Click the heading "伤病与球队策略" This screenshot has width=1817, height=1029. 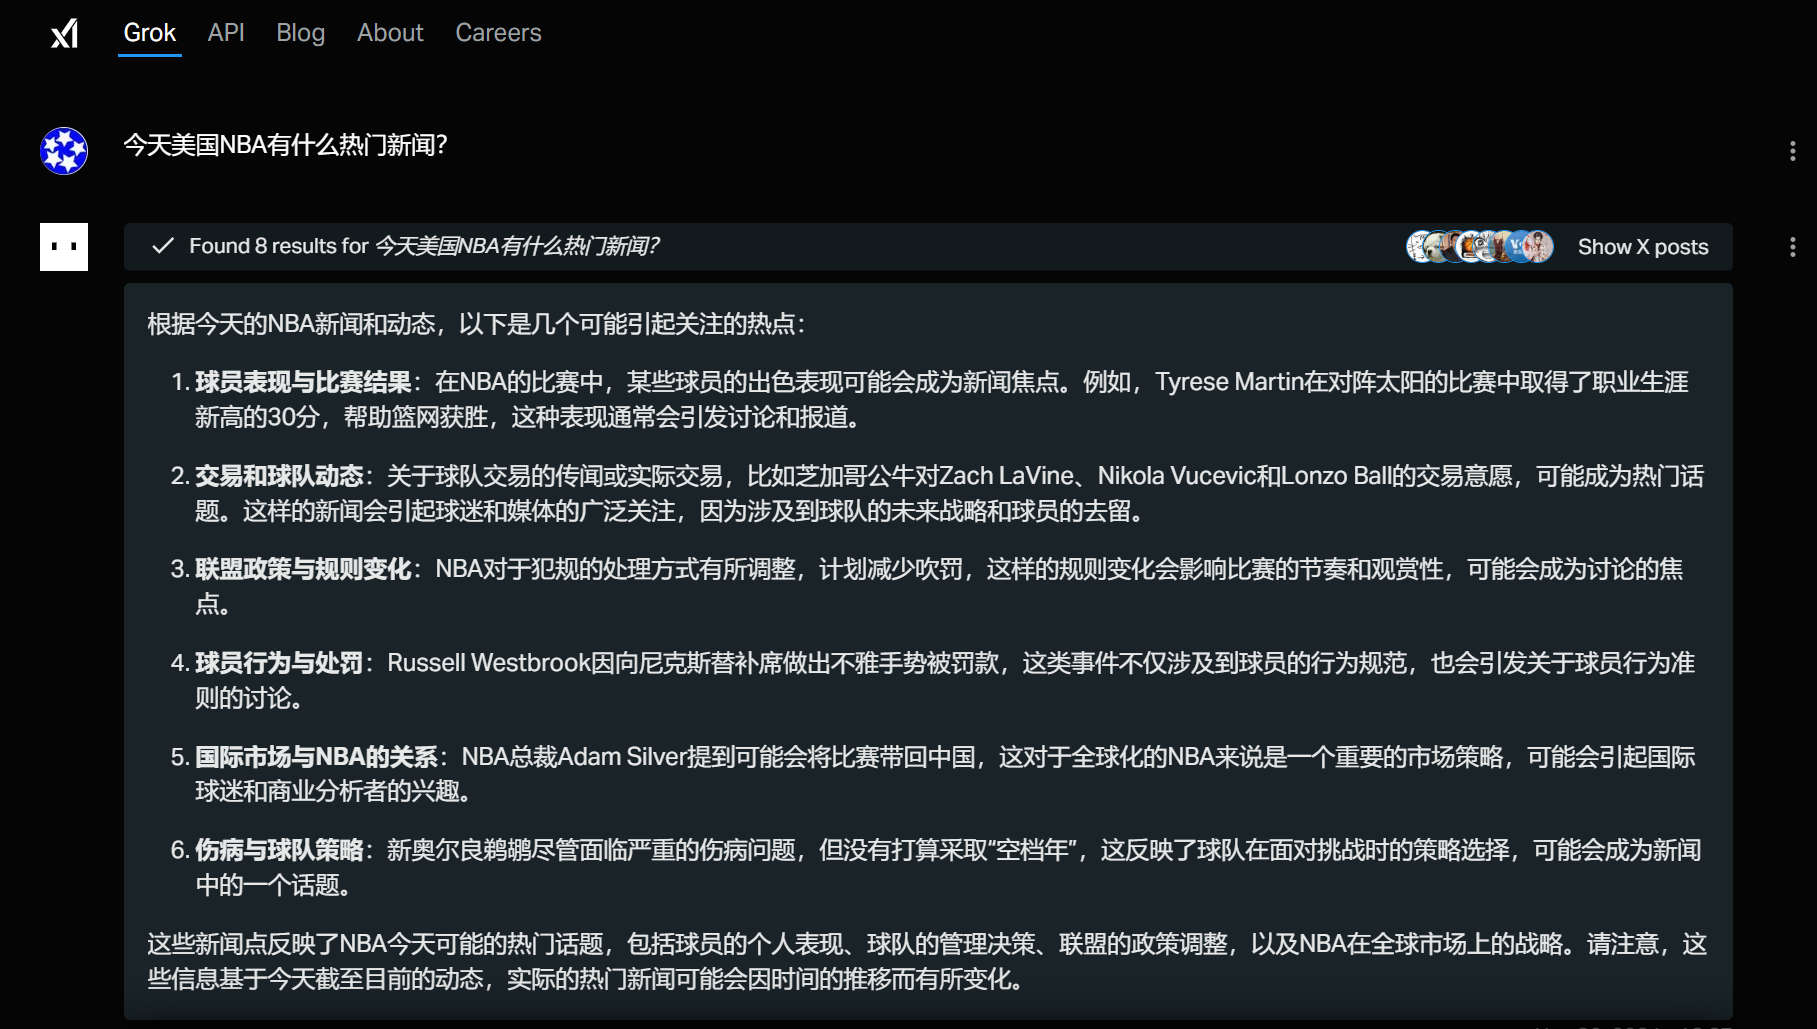pyautogui.click(x=279, y=850)
